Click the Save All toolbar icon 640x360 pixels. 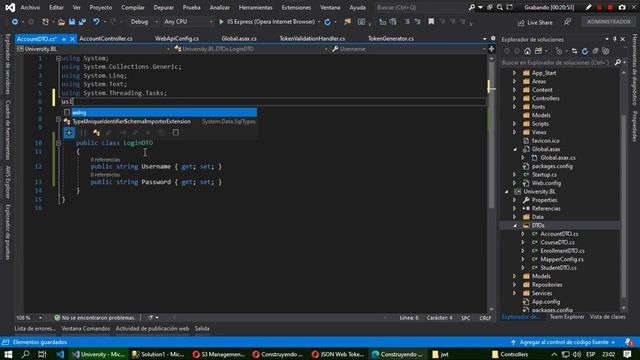tap(82, 22)
